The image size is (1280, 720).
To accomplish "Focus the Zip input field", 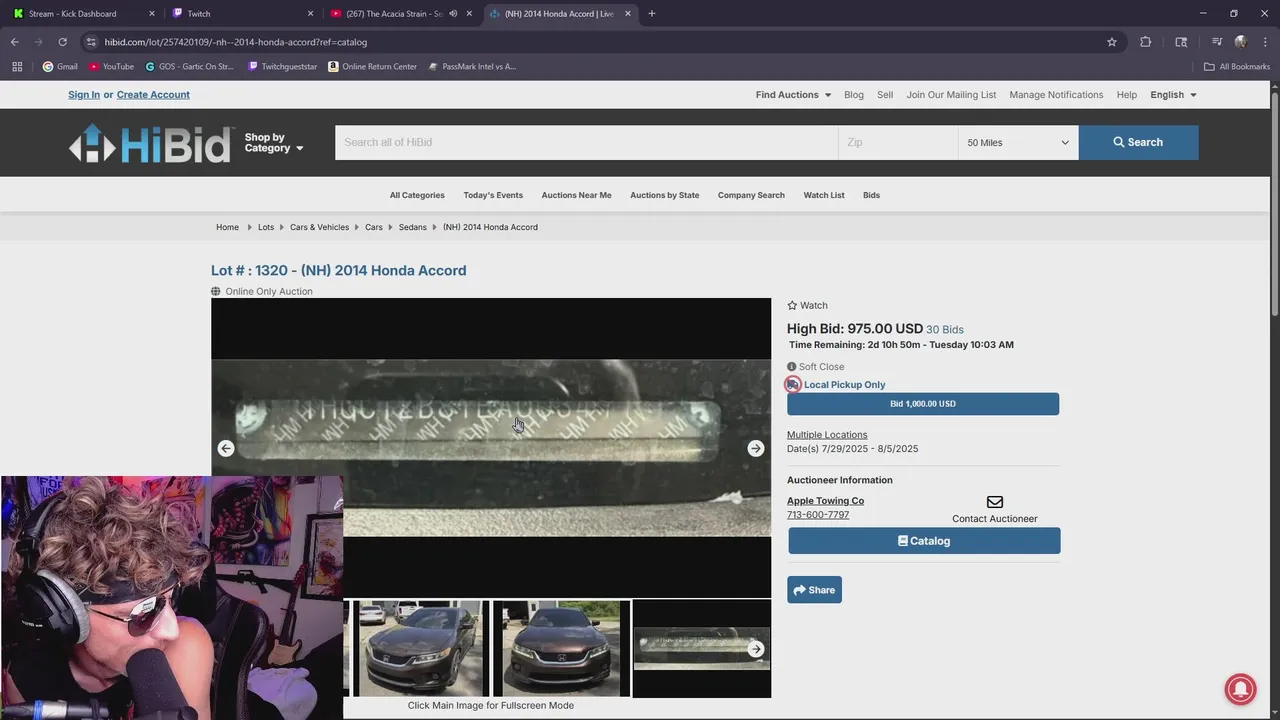I will point(898,143).
